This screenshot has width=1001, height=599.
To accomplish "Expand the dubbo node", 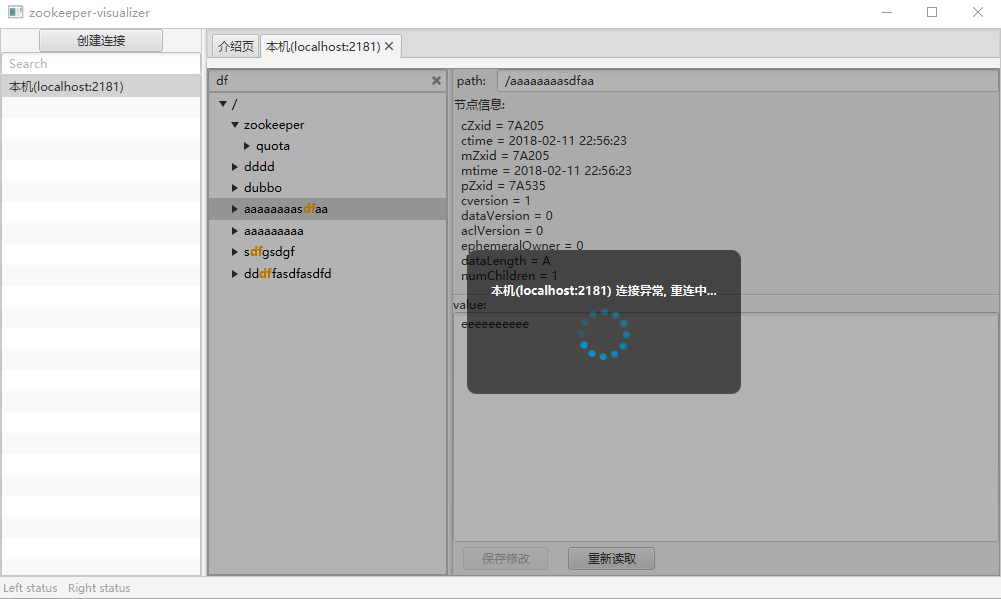I will pyautogui.click(x=235, y=188).
